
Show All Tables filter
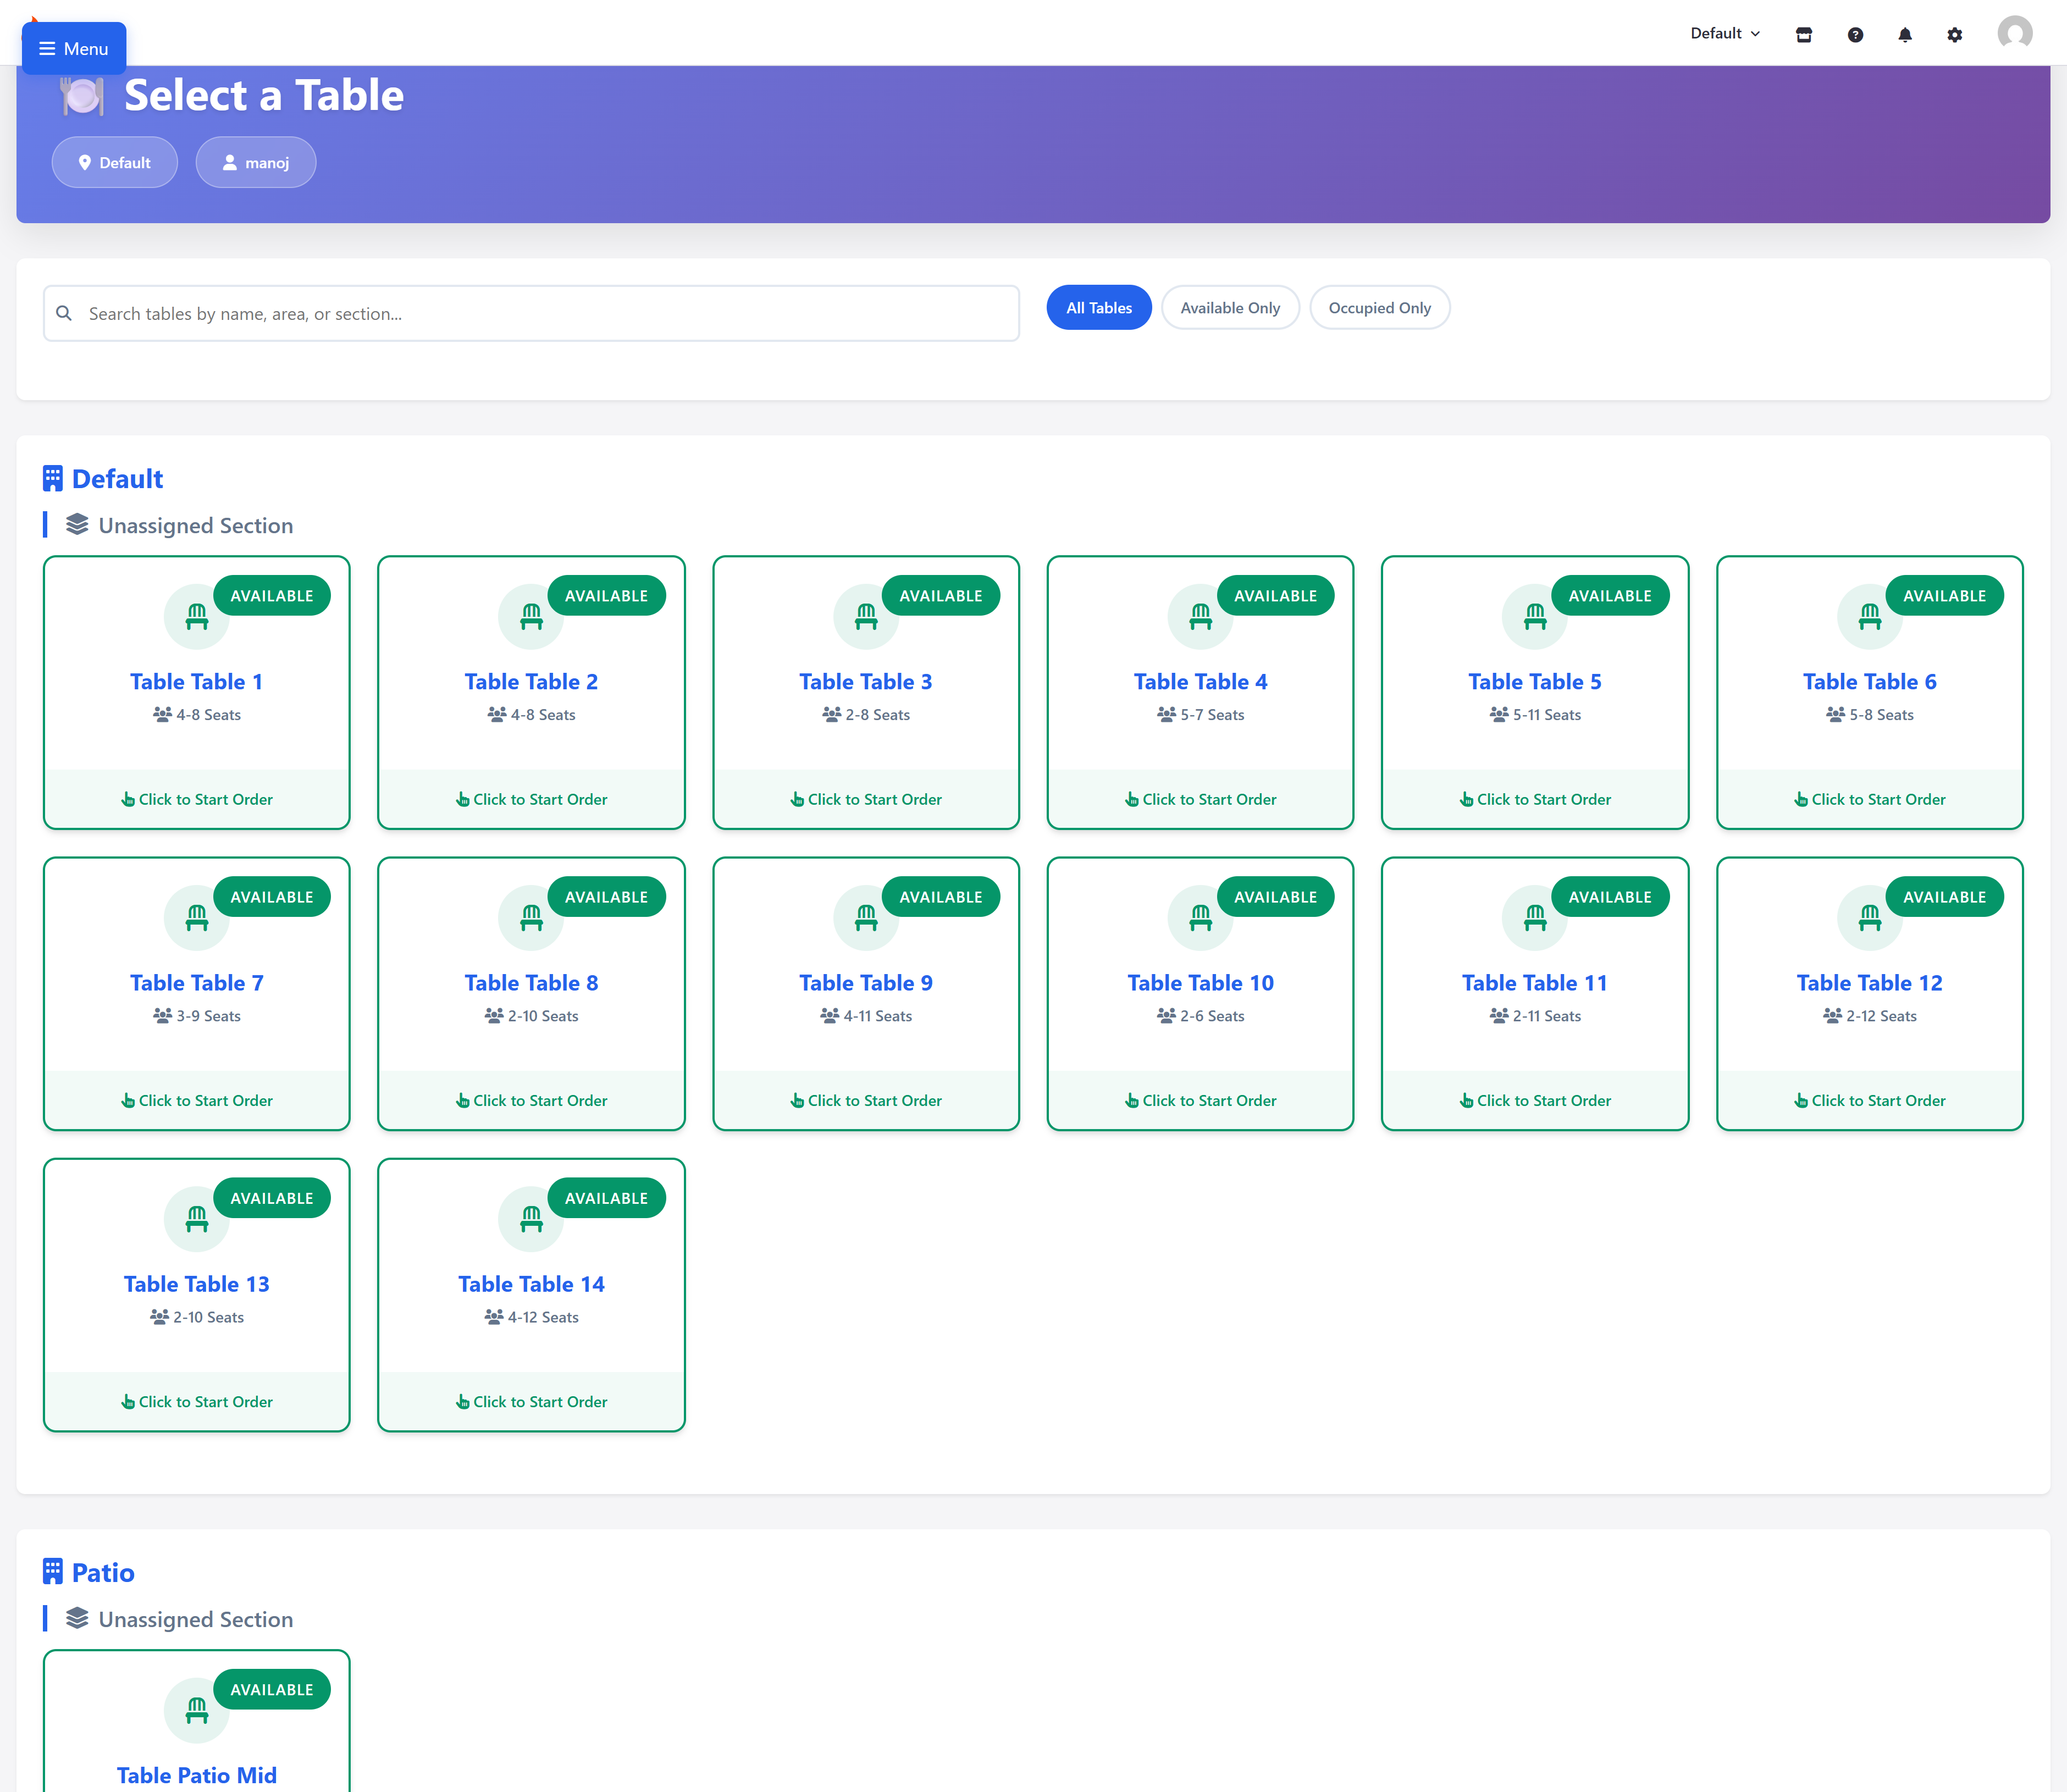point(1099,308)
